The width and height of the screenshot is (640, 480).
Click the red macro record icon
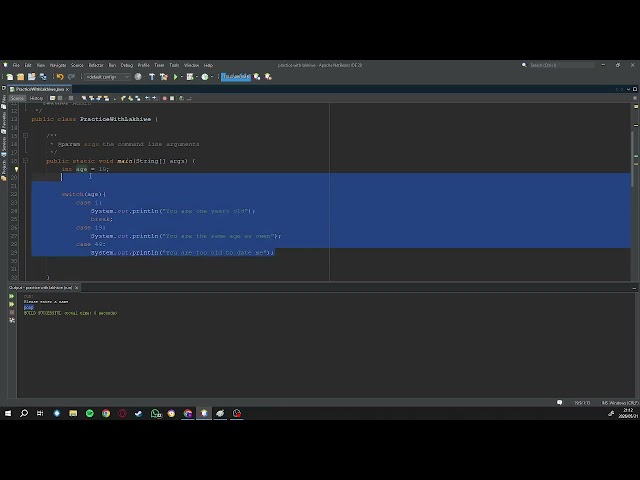pyautogui.click(x=164, y=98)
